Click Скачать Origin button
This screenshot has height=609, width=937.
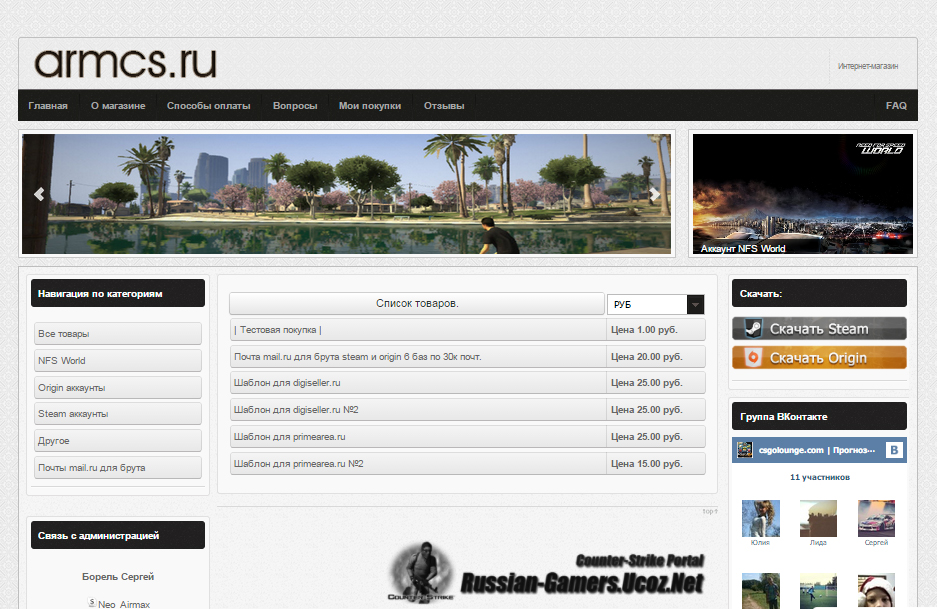point(819,357)
